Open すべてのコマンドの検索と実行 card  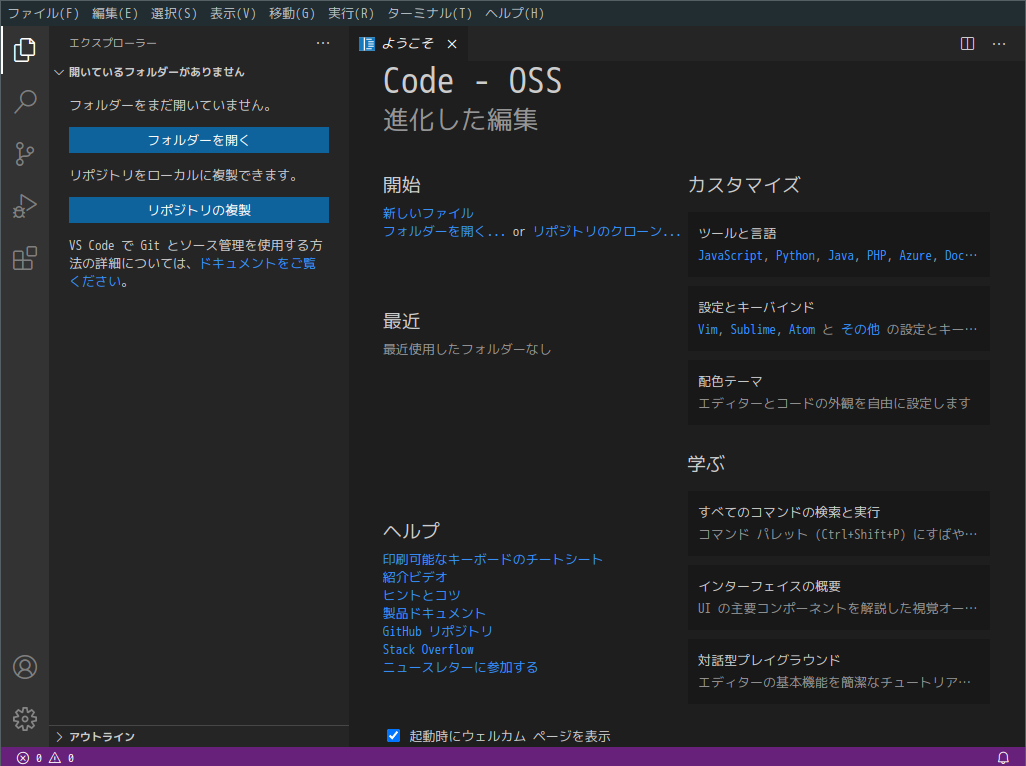pyautogui.click(x=839, y=523)
